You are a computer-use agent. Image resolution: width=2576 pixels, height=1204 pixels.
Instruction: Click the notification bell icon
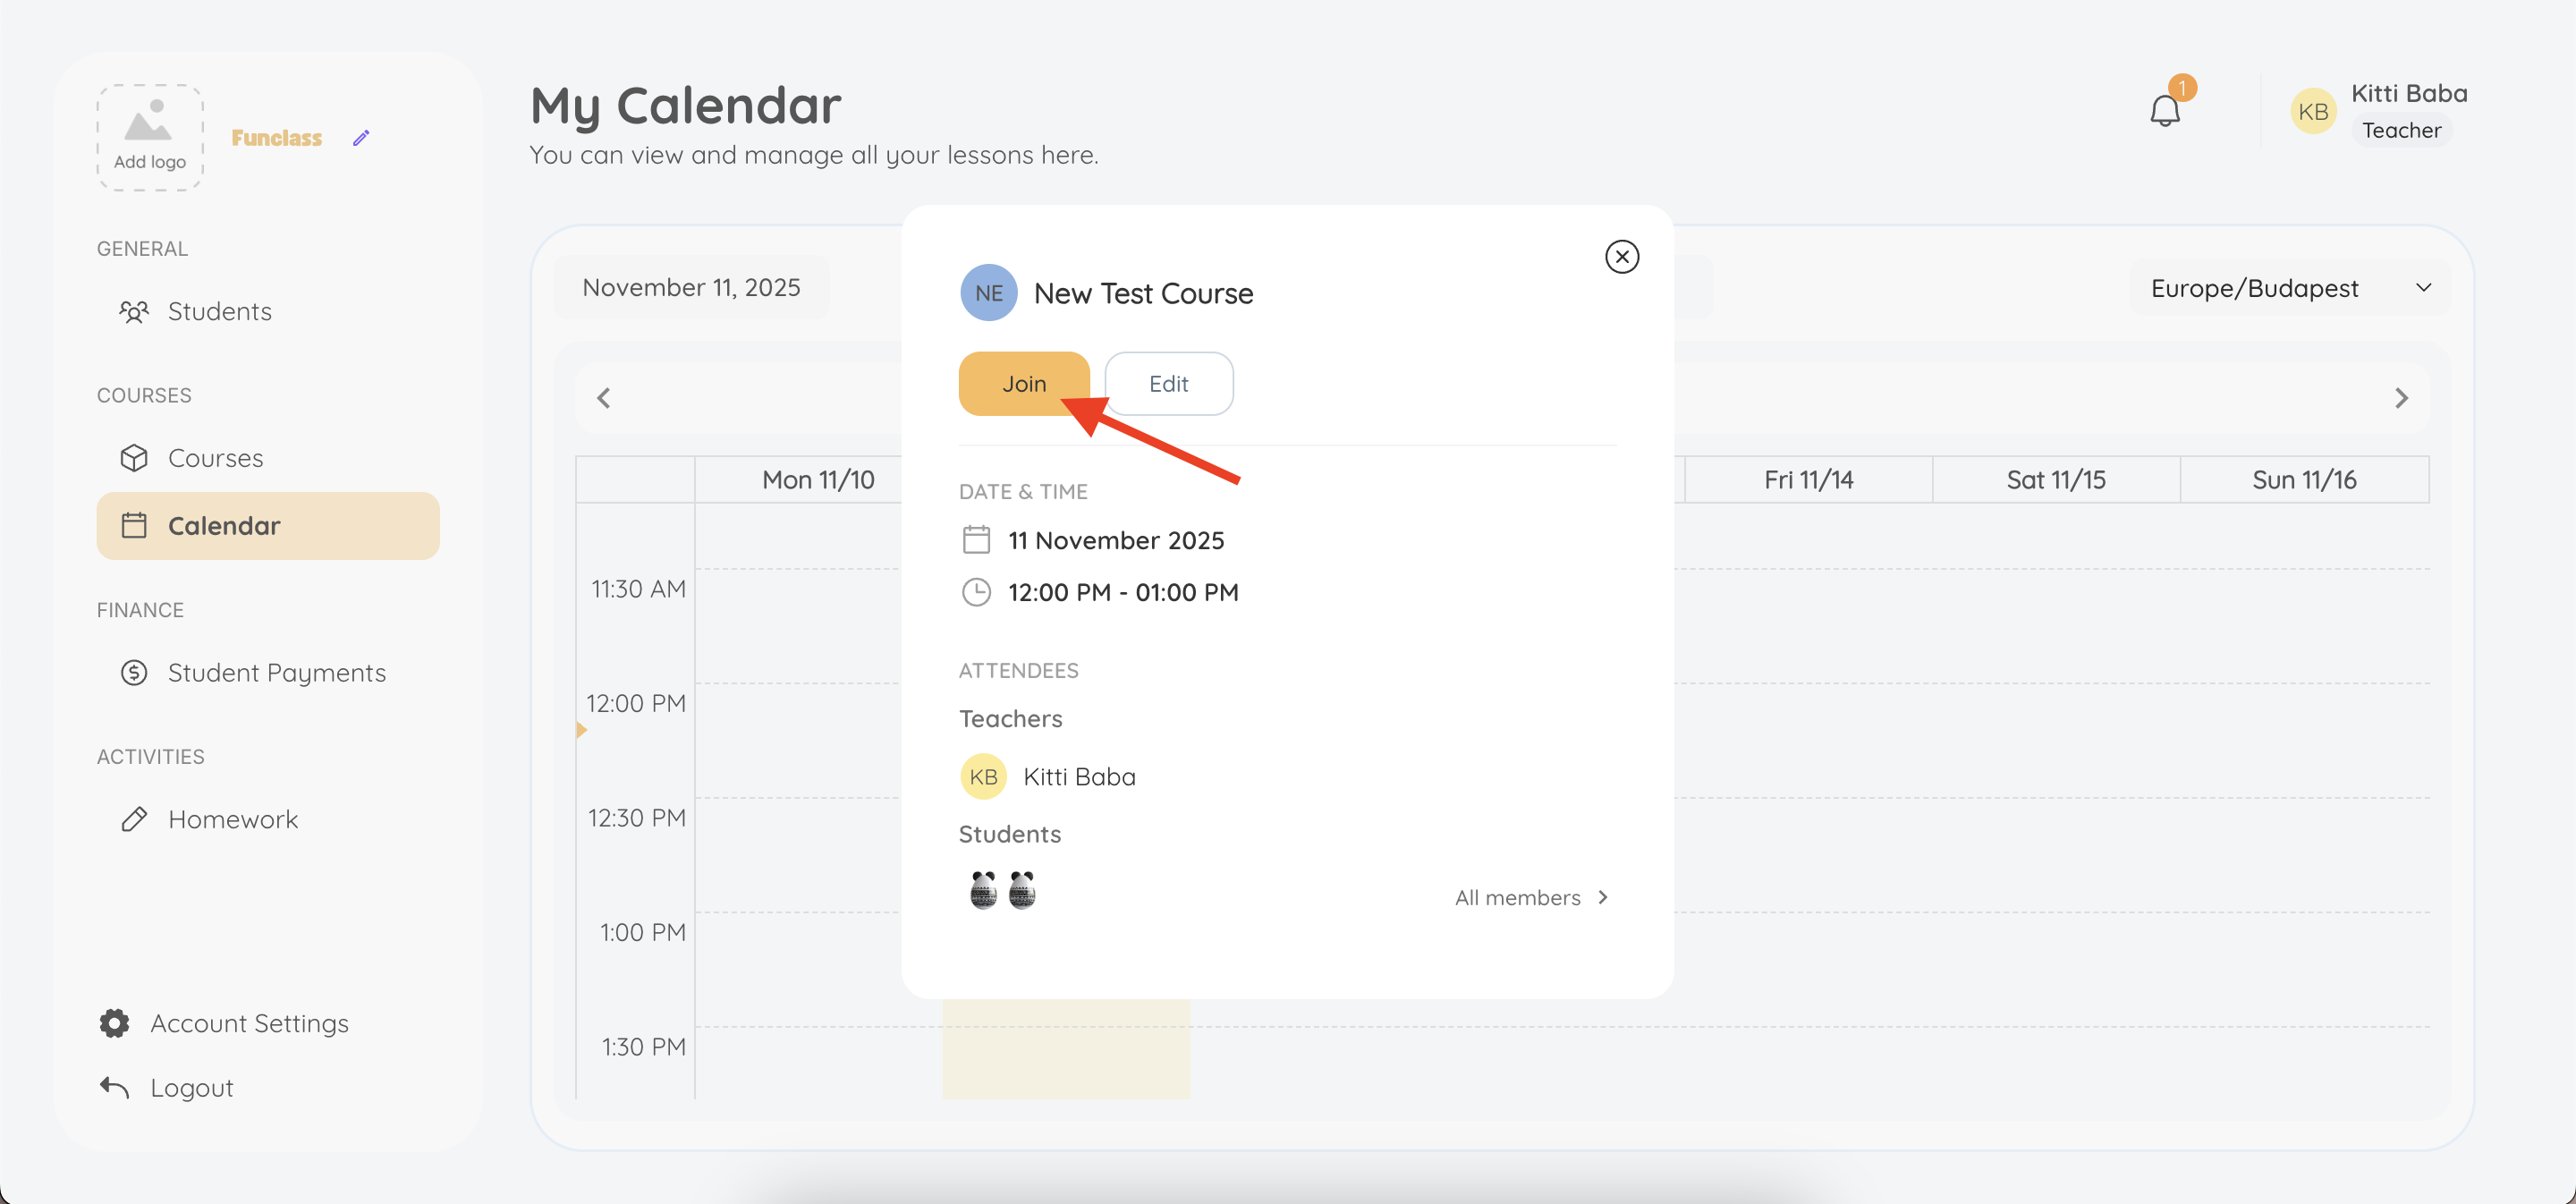(x=2164, y=111)
